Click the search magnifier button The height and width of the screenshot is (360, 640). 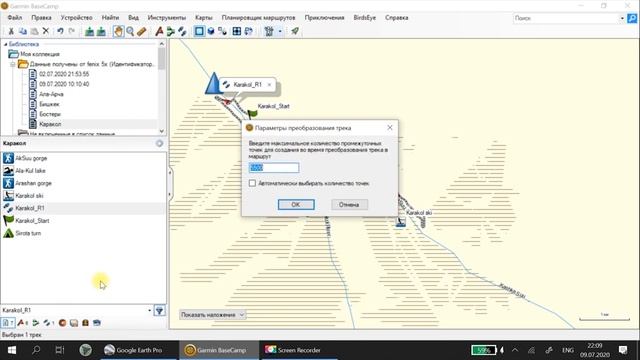632,18
